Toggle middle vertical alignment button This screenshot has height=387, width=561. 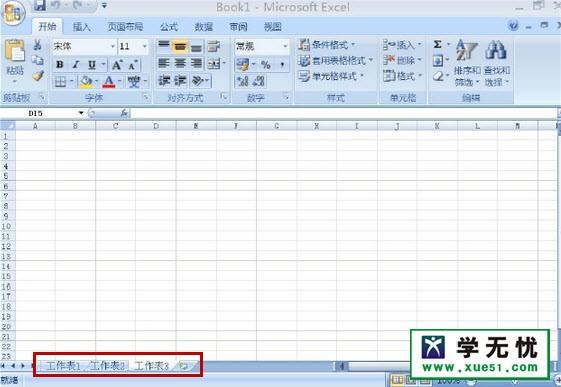180,46
